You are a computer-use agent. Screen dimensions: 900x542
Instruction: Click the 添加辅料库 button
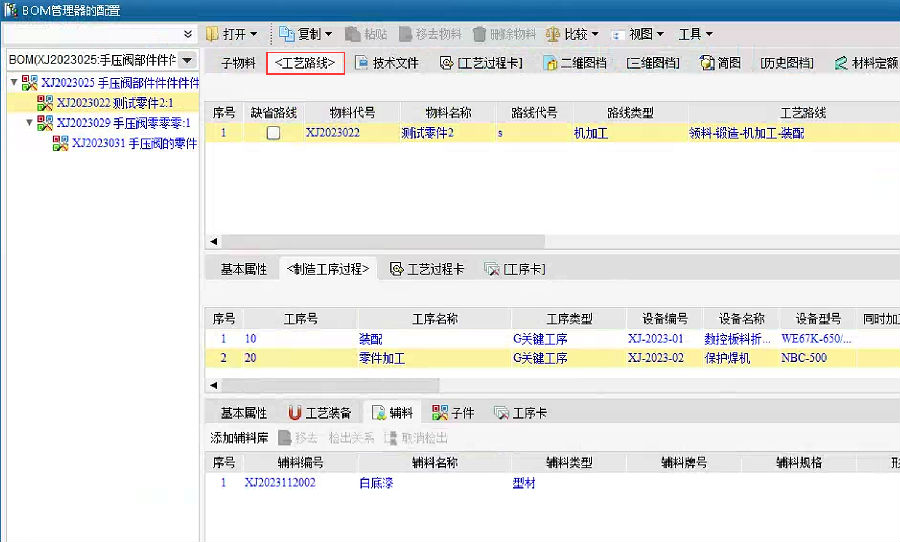click(239, 439)
